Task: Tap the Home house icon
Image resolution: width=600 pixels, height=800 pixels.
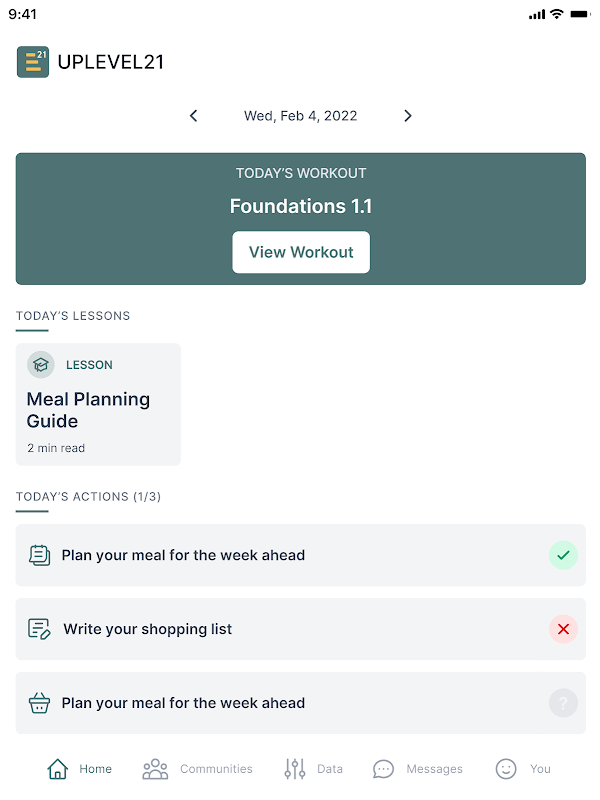Action: [x=58, y=769]
